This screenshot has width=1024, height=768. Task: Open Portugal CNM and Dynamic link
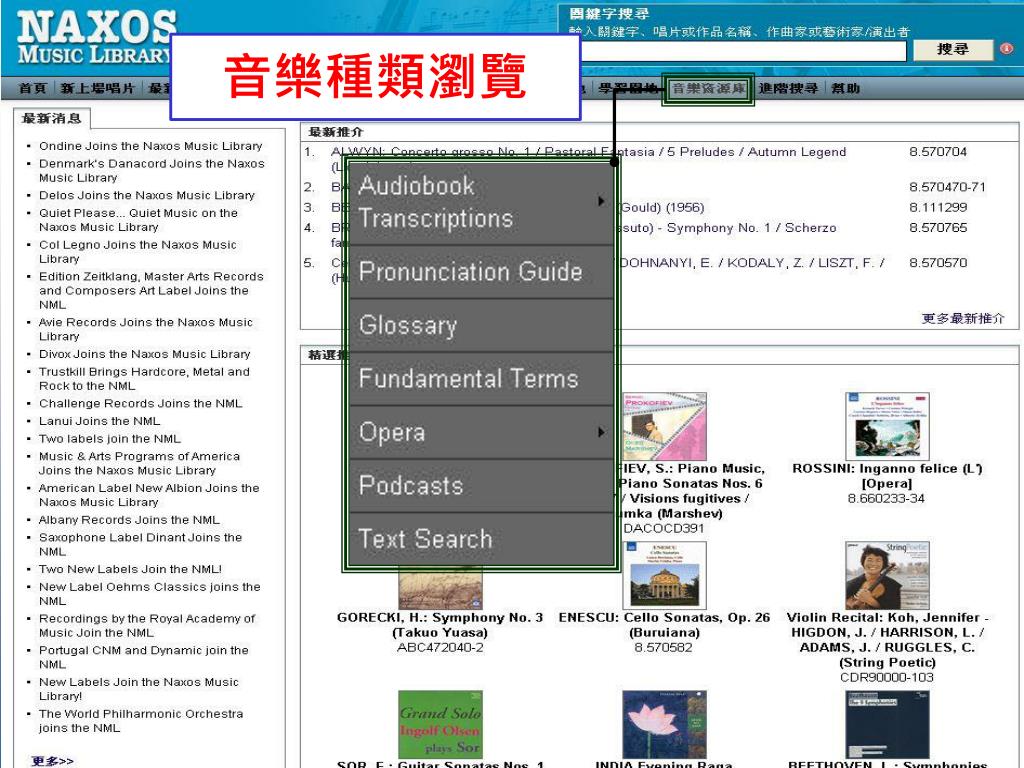[144, 657]
